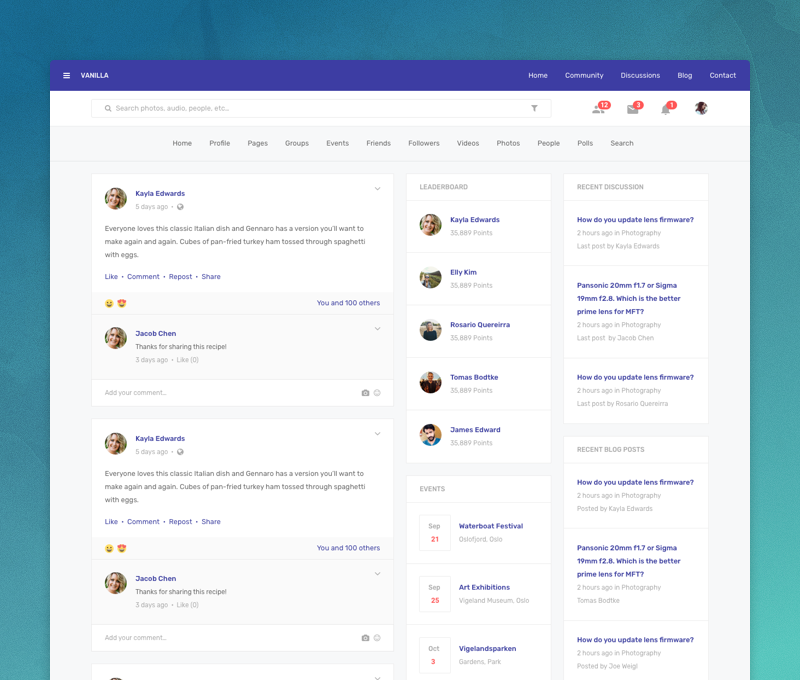Expand the first post options chevron
800x680 pixels.
point(377,189)
